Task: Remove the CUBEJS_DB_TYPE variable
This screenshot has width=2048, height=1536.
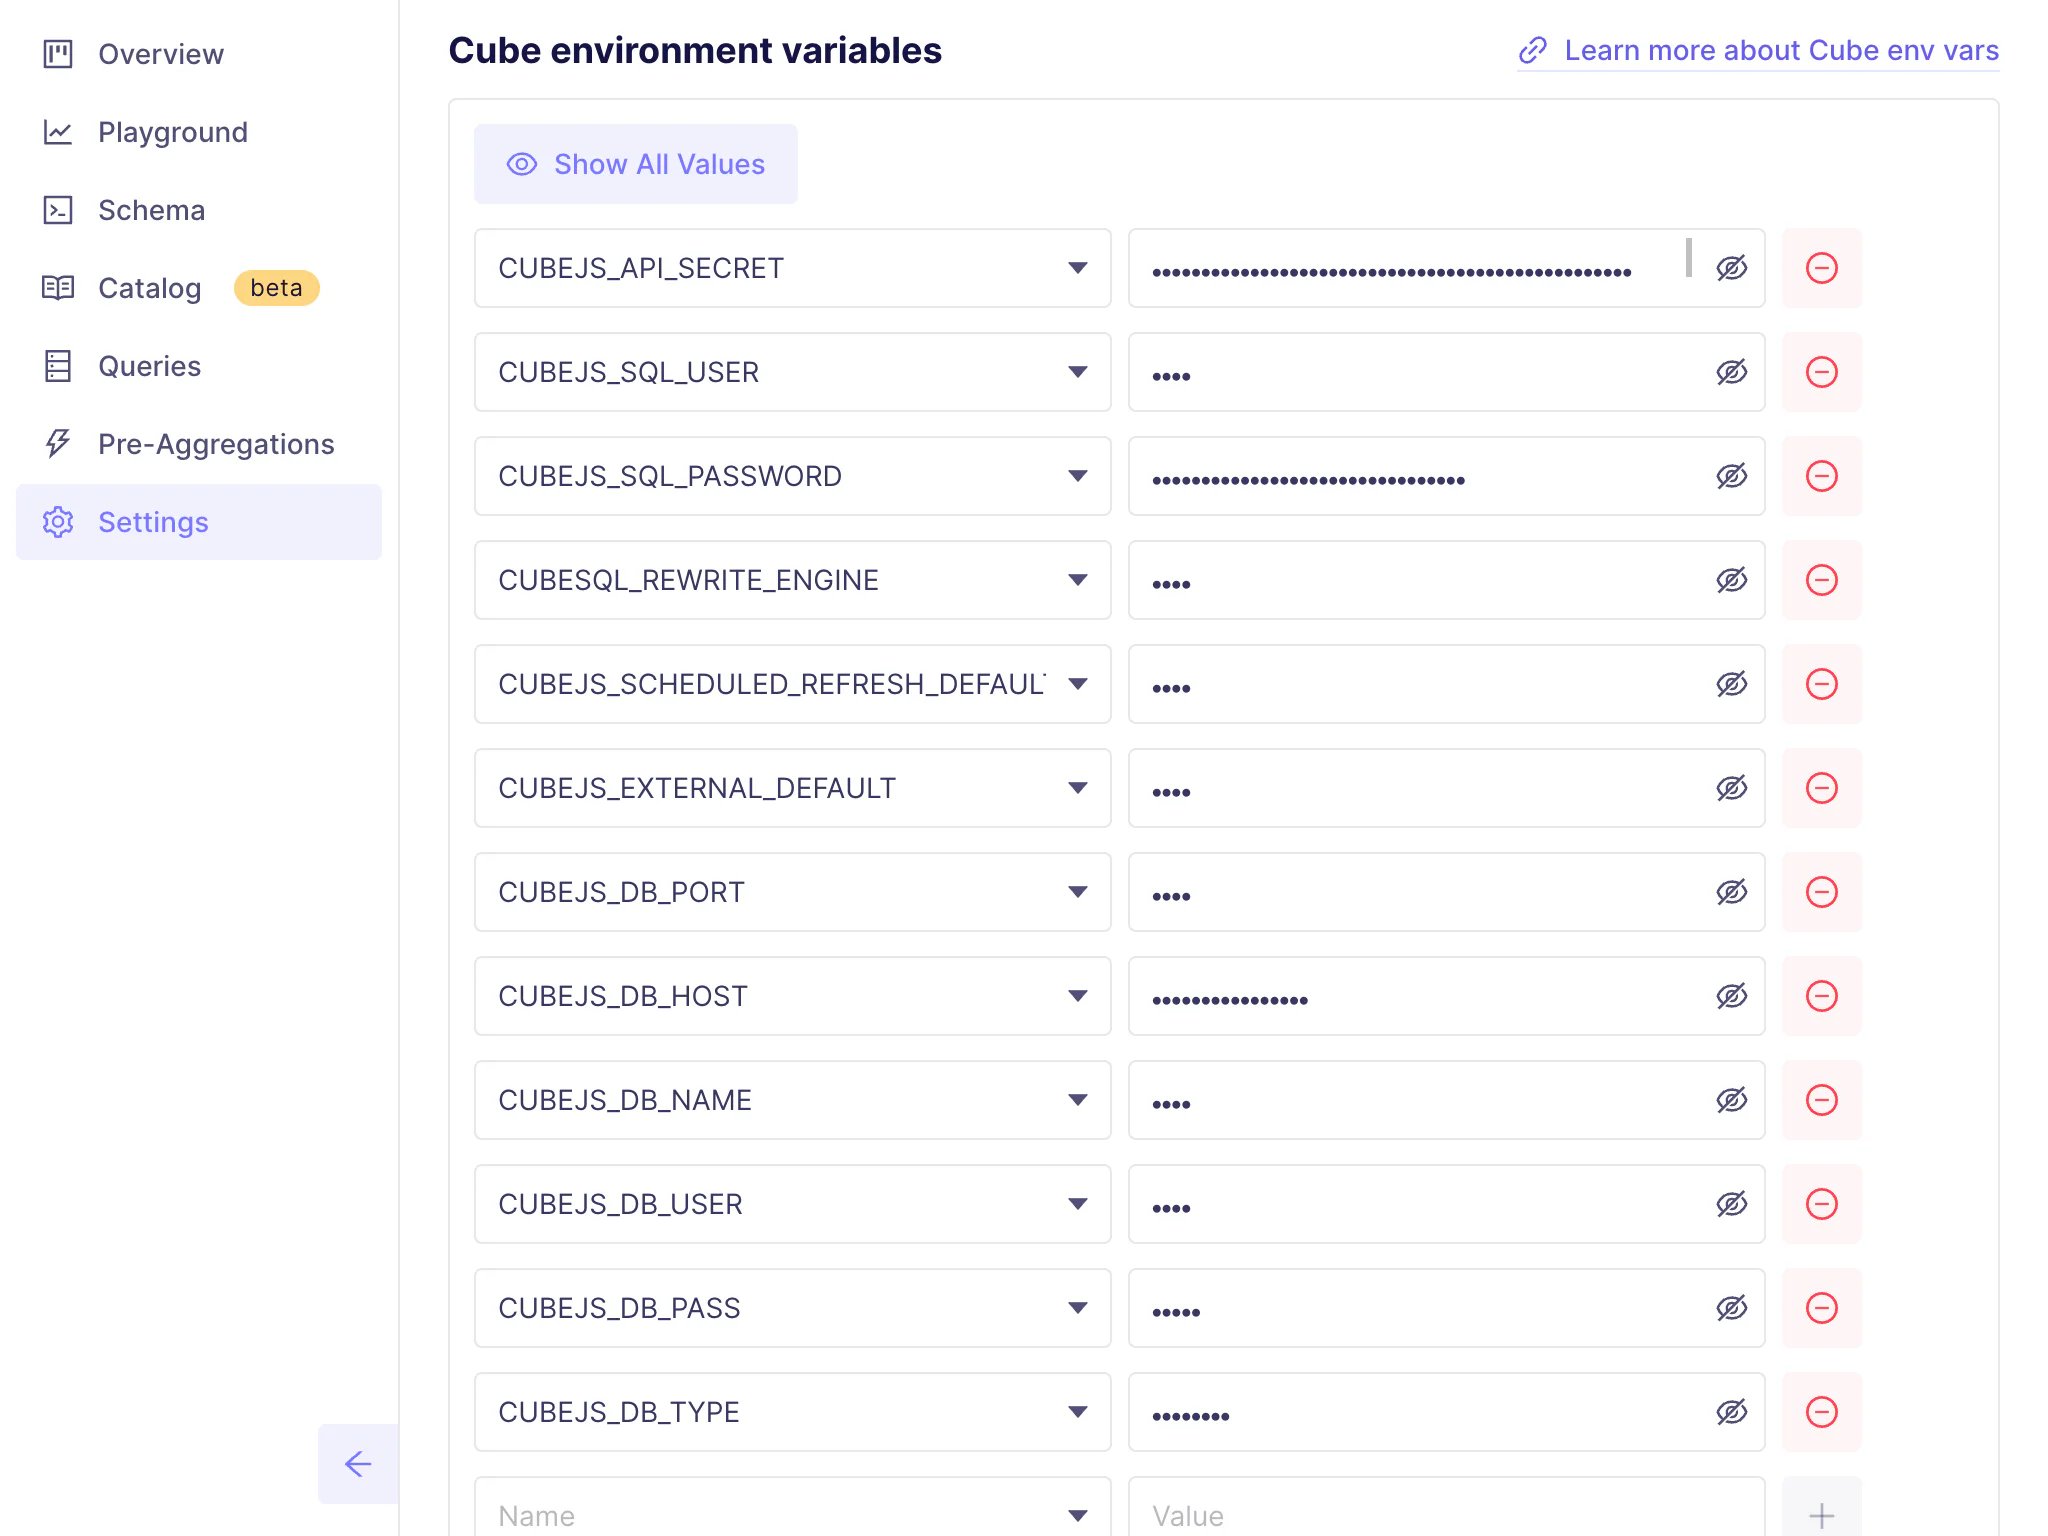Action: coord(1821,1412)
